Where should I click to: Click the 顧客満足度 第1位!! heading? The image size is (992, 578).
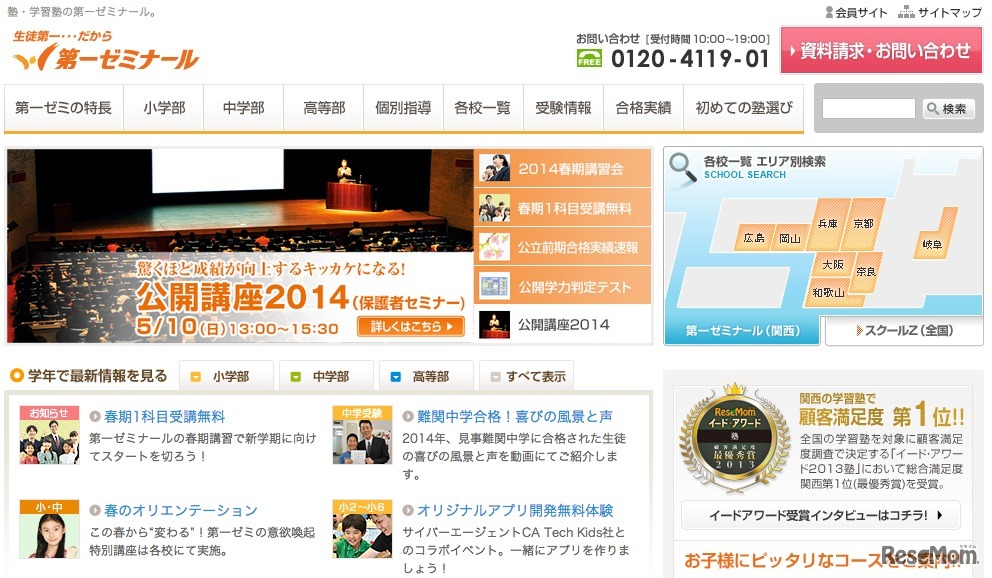point(881,416)
